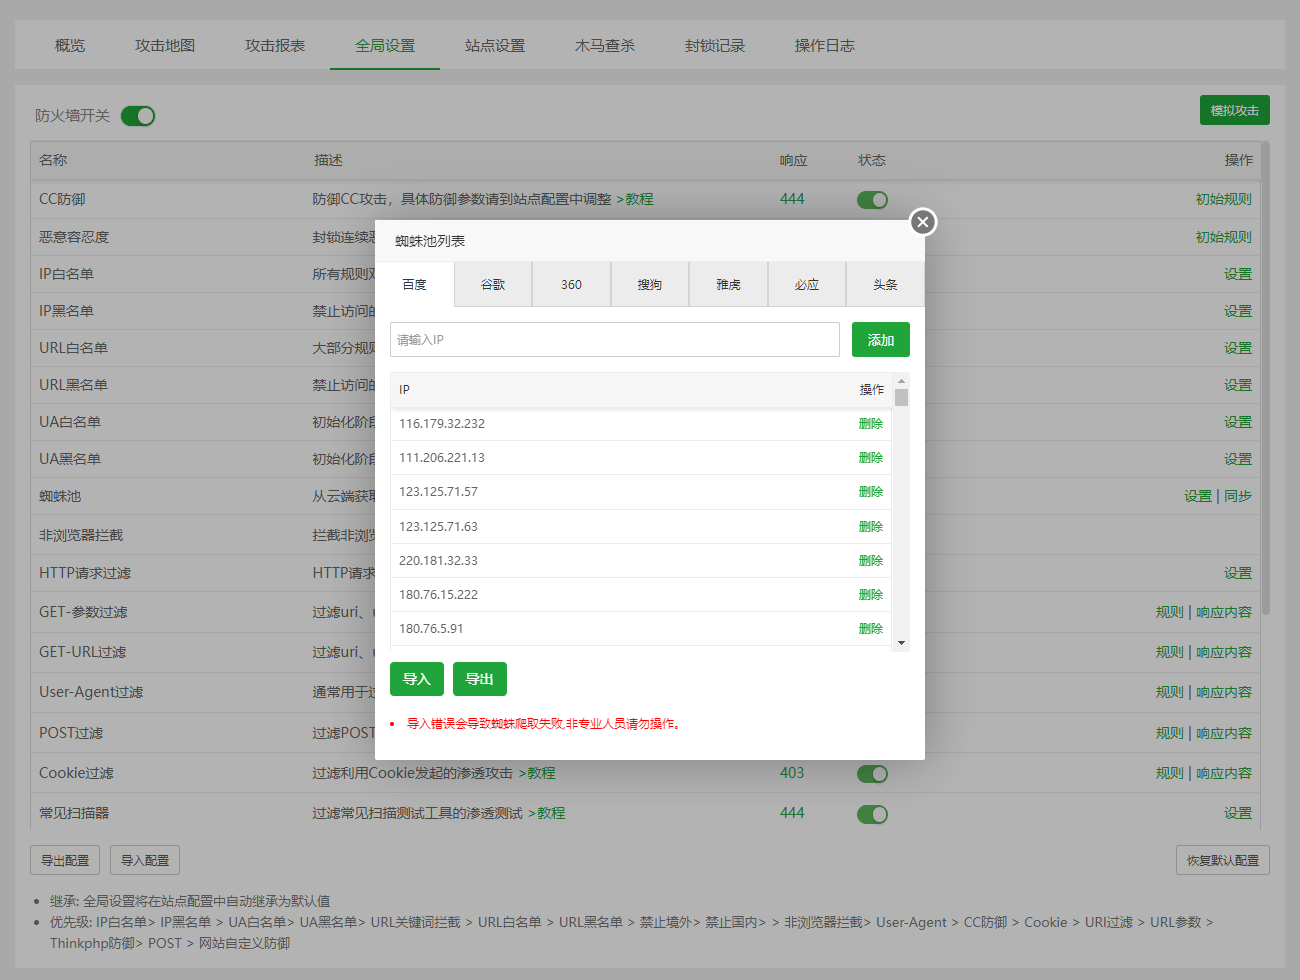This screenshot has height=980, width=1300.
Task: Turn off the Cookie过滤 status switch
Action: [x=872, y=774]
